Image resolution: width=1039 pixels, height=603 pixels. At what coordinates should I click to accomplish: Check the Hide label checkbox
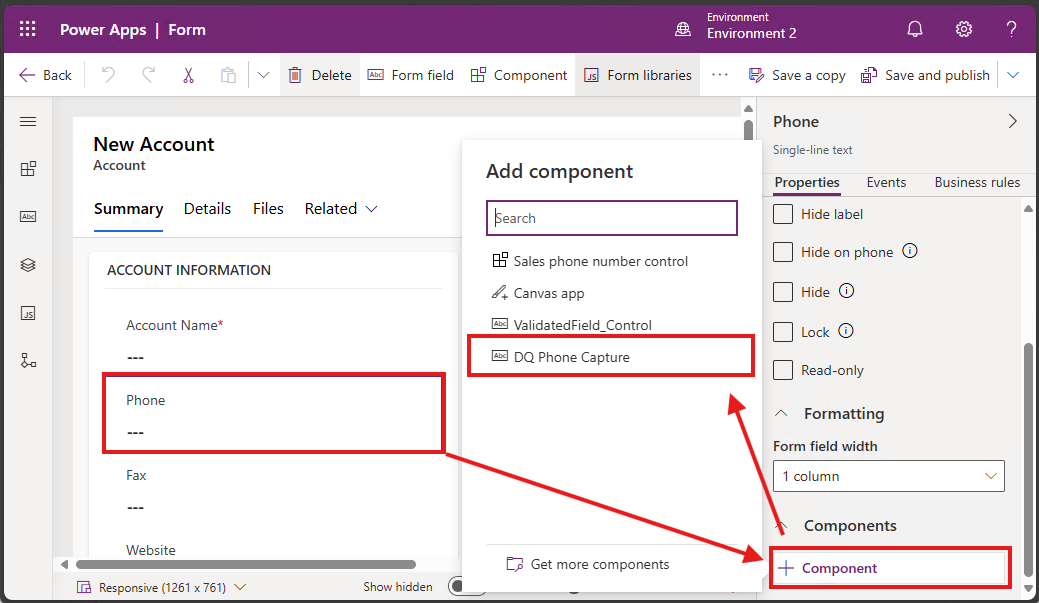tap(783, 214)
